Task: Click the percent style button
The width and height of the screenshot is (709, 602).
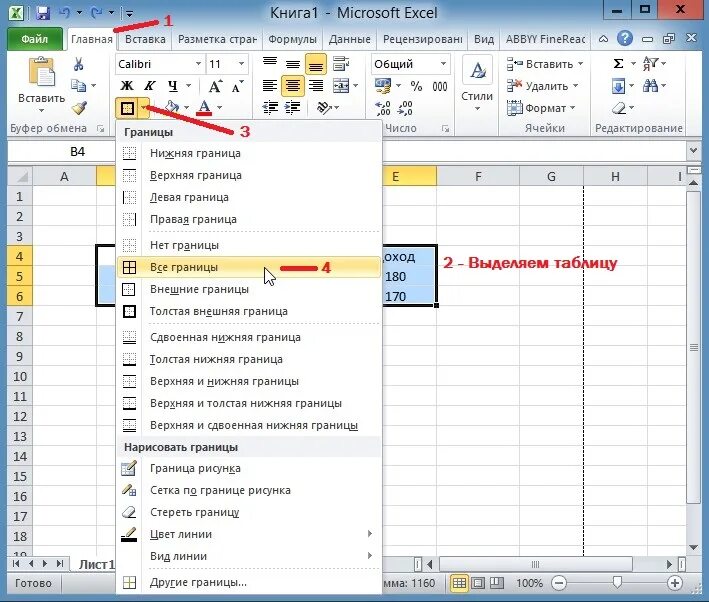Action: (416, 86)
